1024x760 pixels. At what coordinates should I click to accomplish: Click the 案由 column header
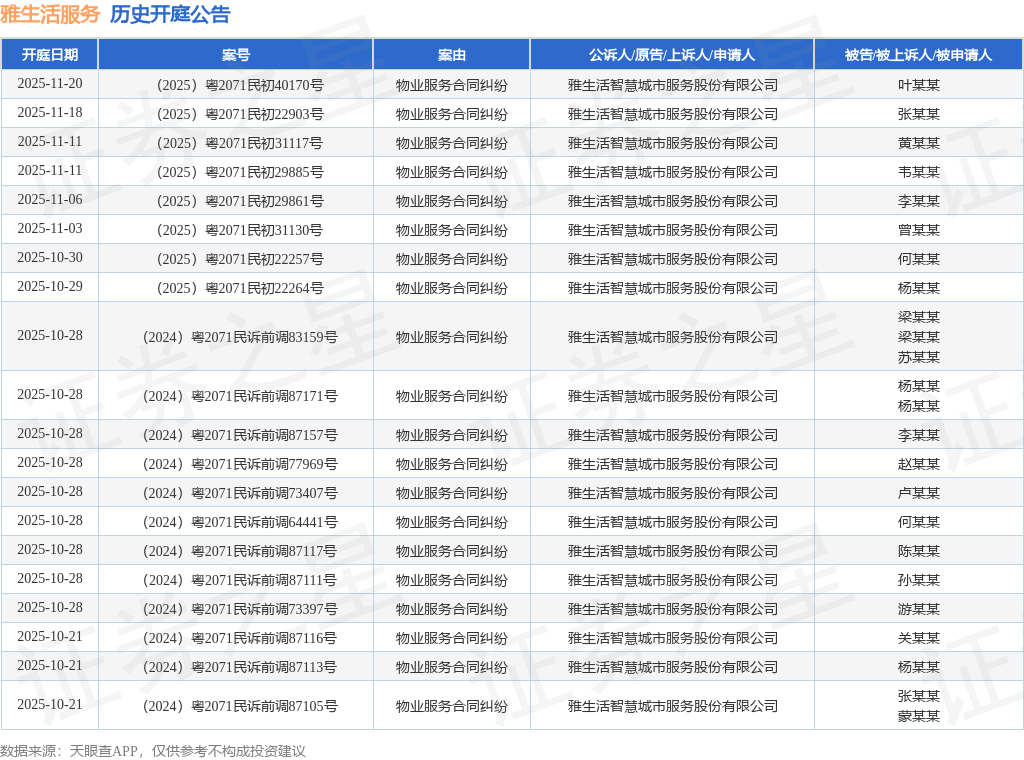451,55
